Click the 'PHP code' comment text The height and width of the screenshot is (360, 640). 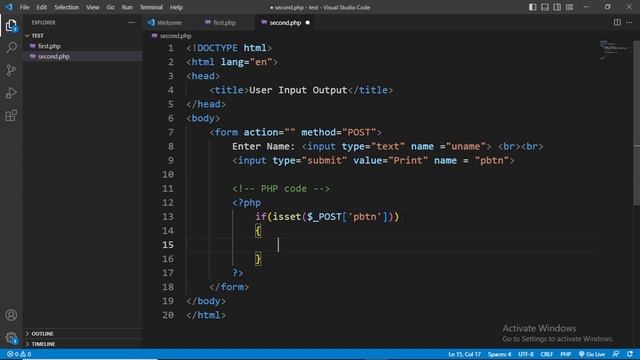point(284,189)
